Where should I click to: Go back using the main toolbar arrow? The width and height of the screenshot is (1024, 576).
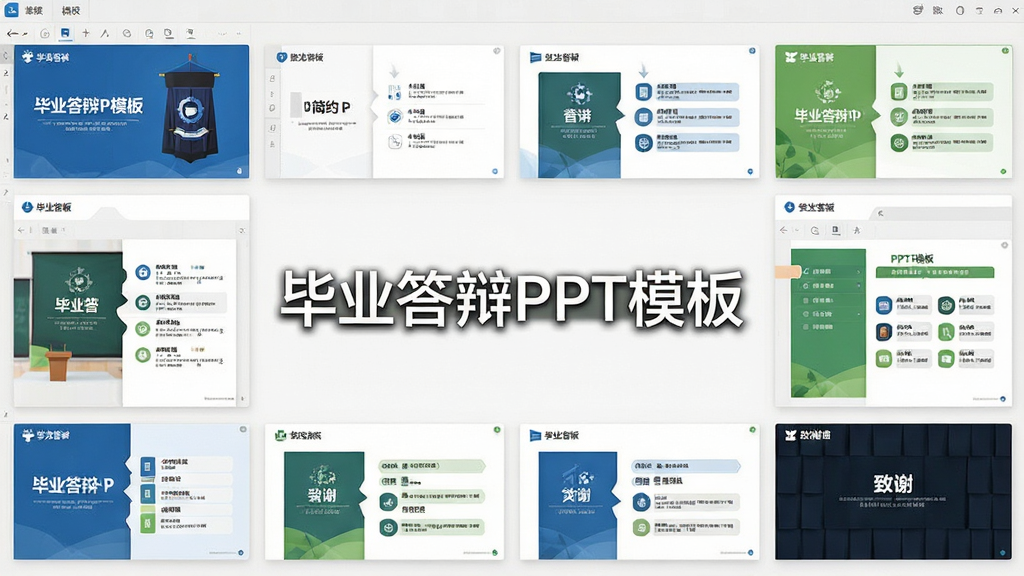point(12,33)
